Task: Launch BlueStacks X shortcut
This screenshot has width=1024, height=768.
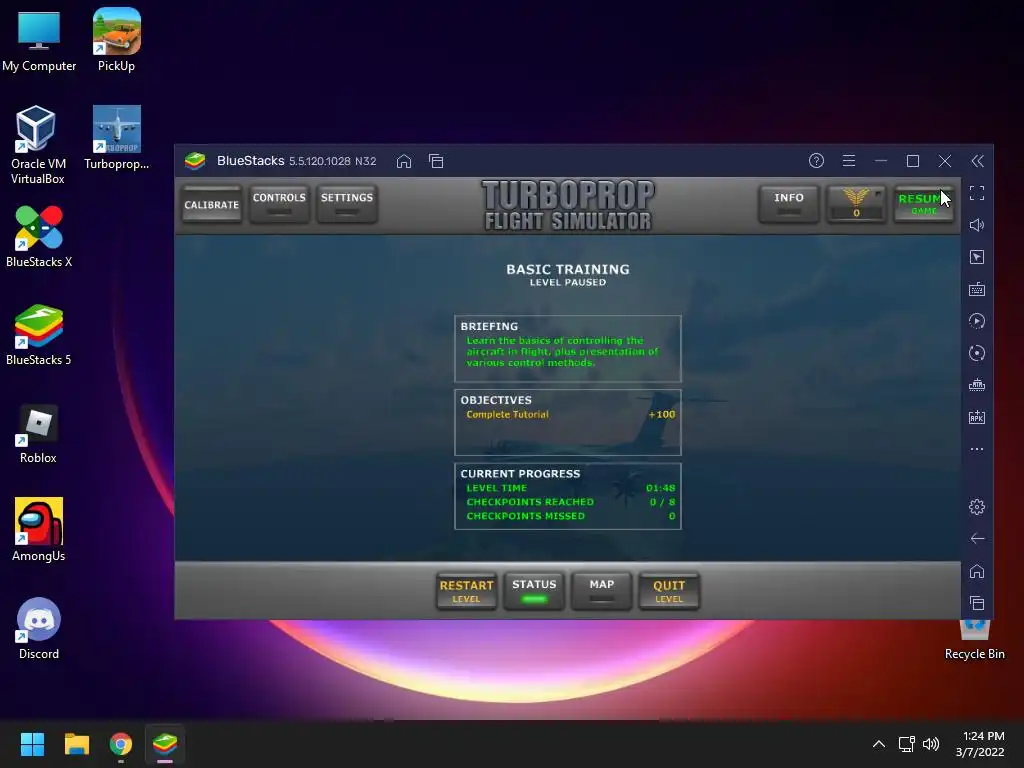Action: [39, 236]
